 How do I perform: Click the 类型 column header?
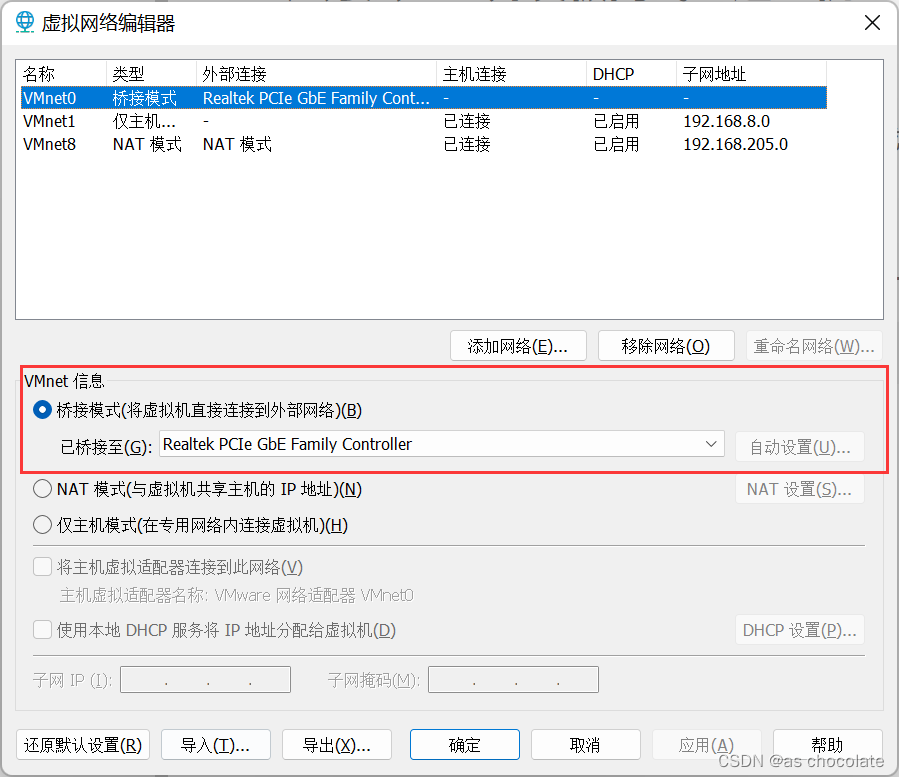point(152,74)
